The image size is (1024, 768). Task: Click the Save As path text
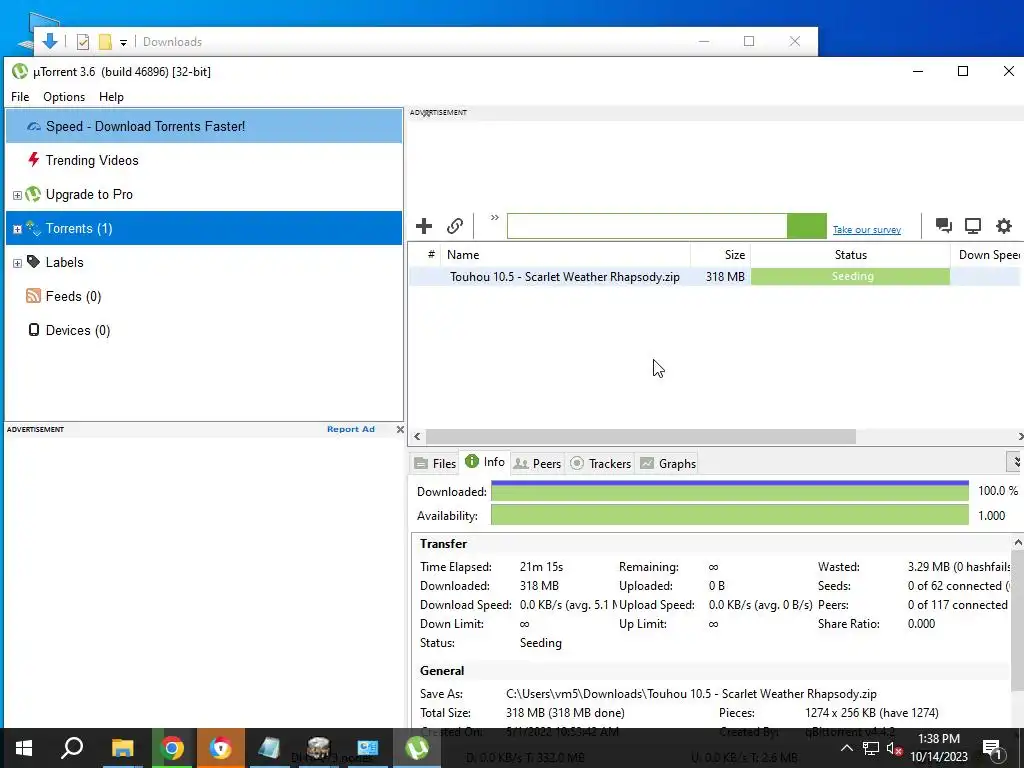click(691, 694)
